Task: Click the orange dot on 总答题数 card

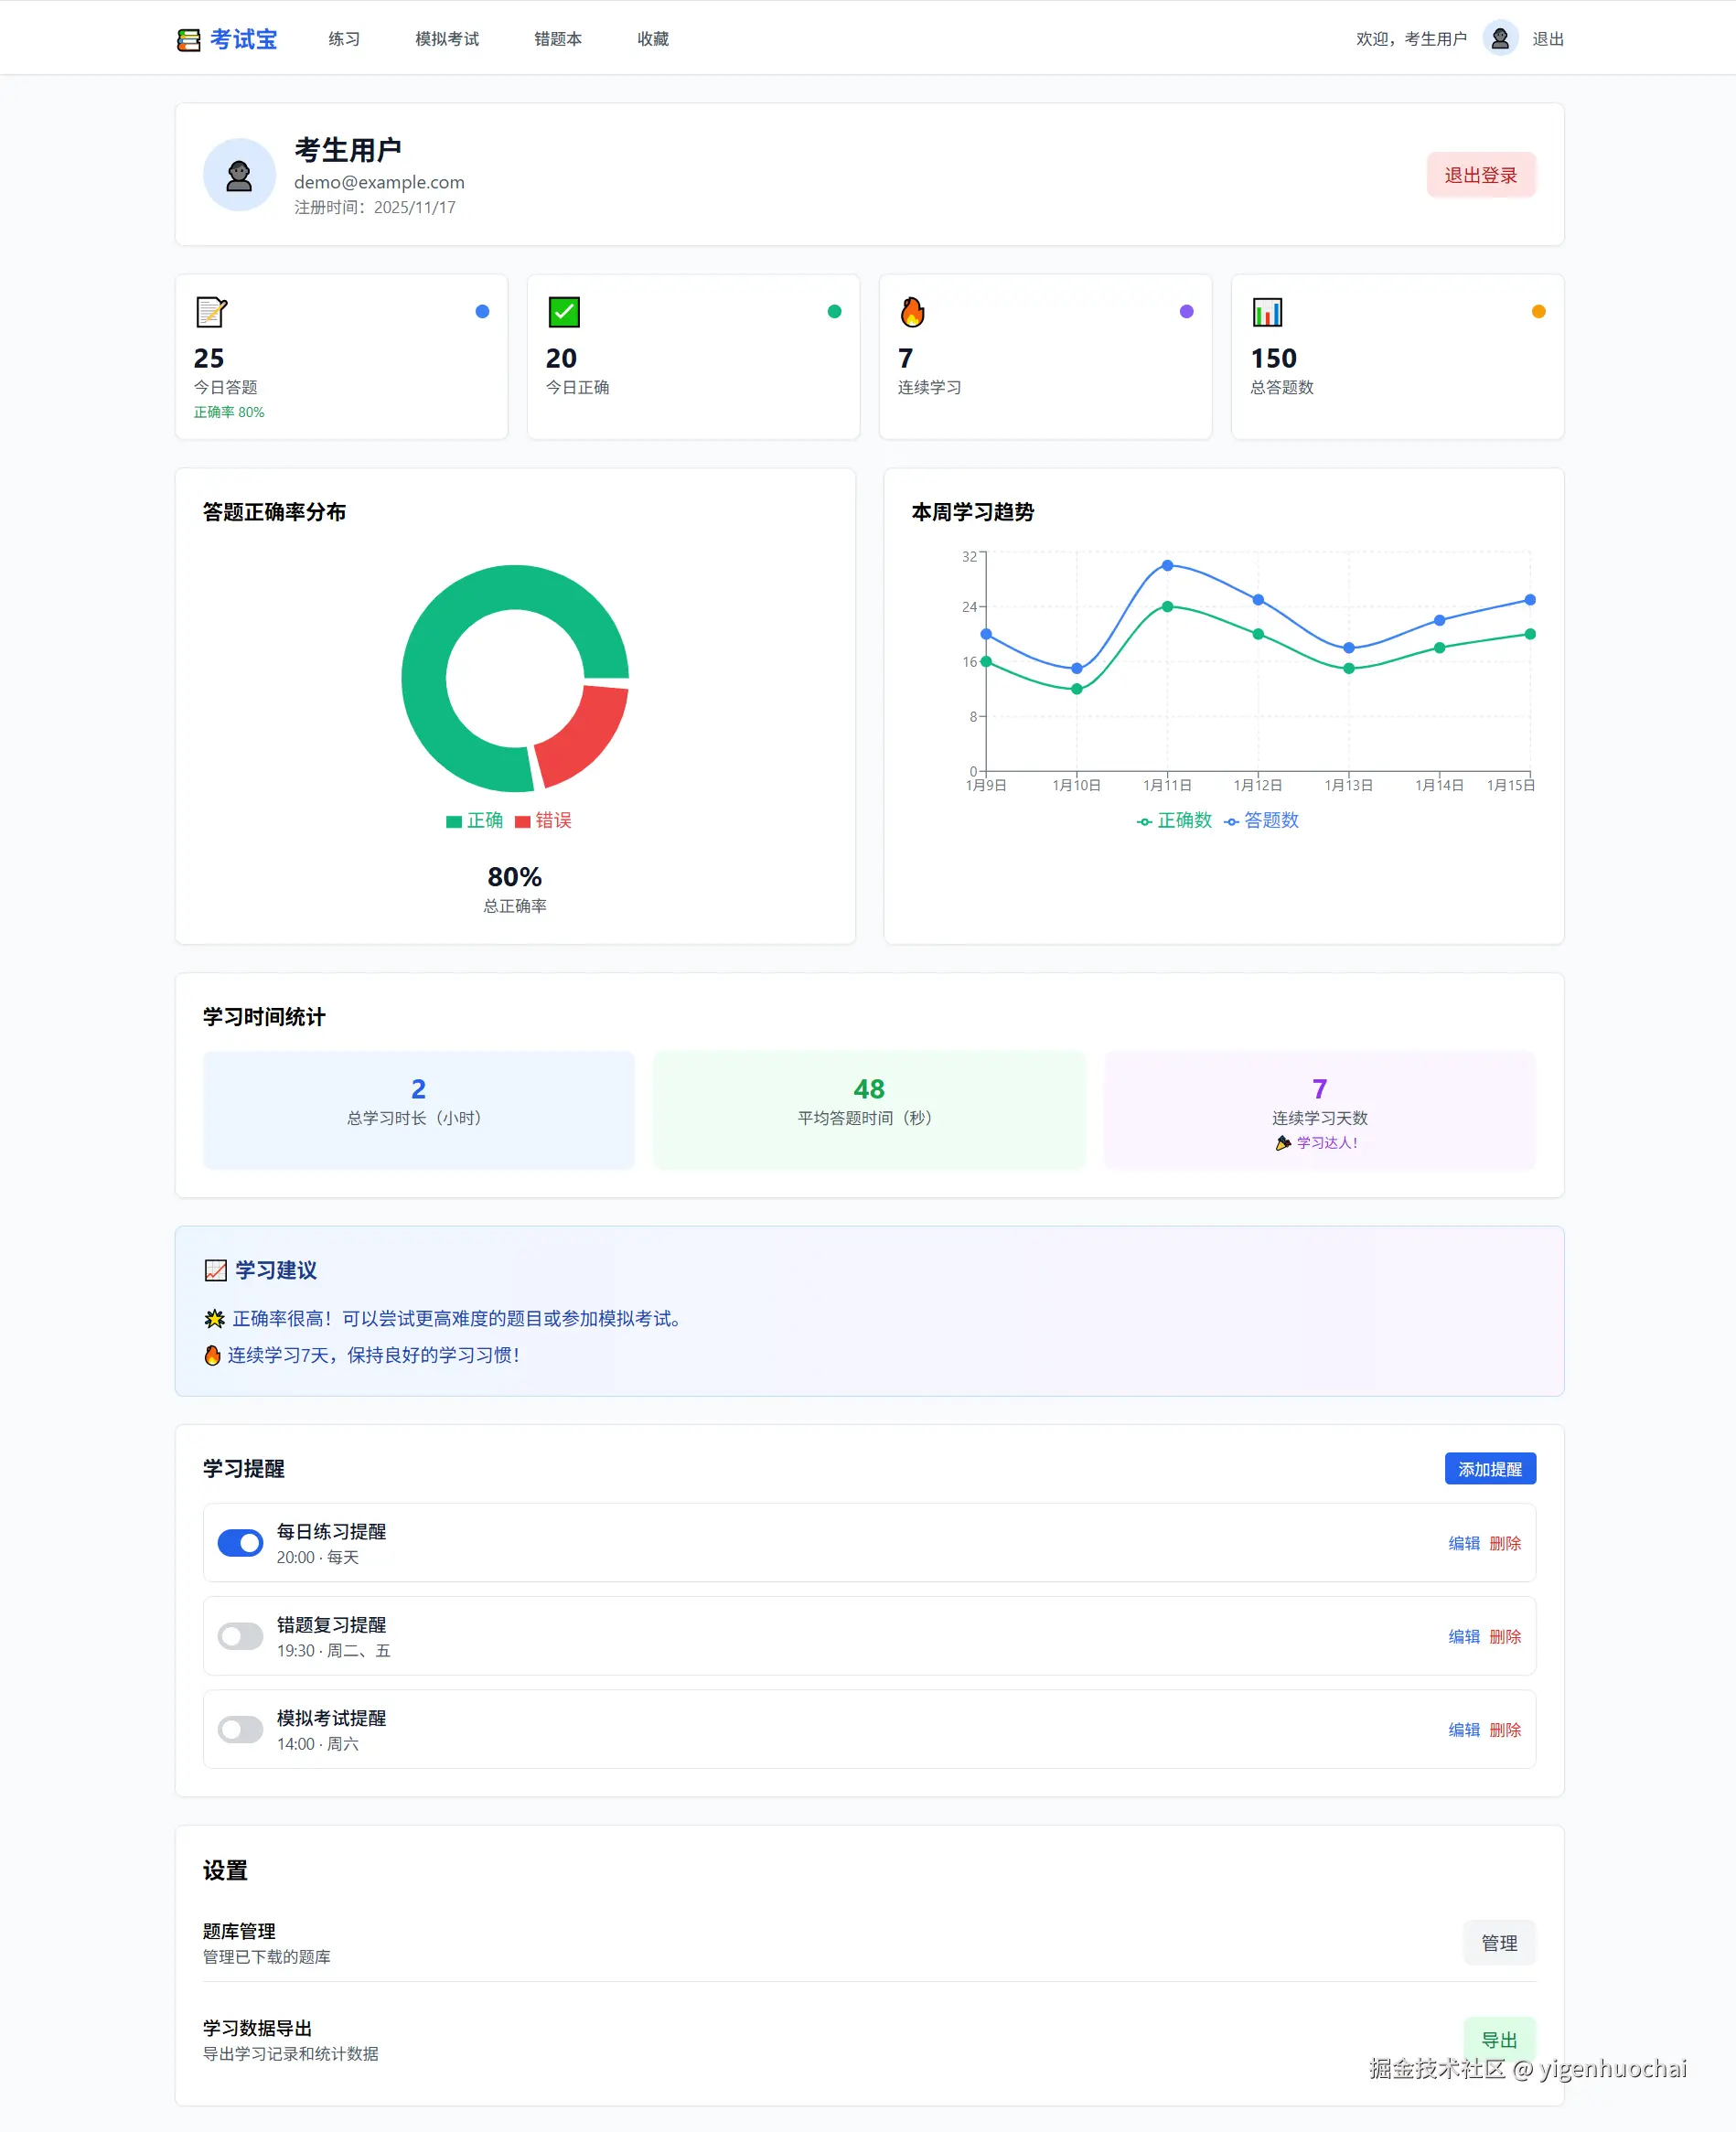Action: [x=1538, y=312]
